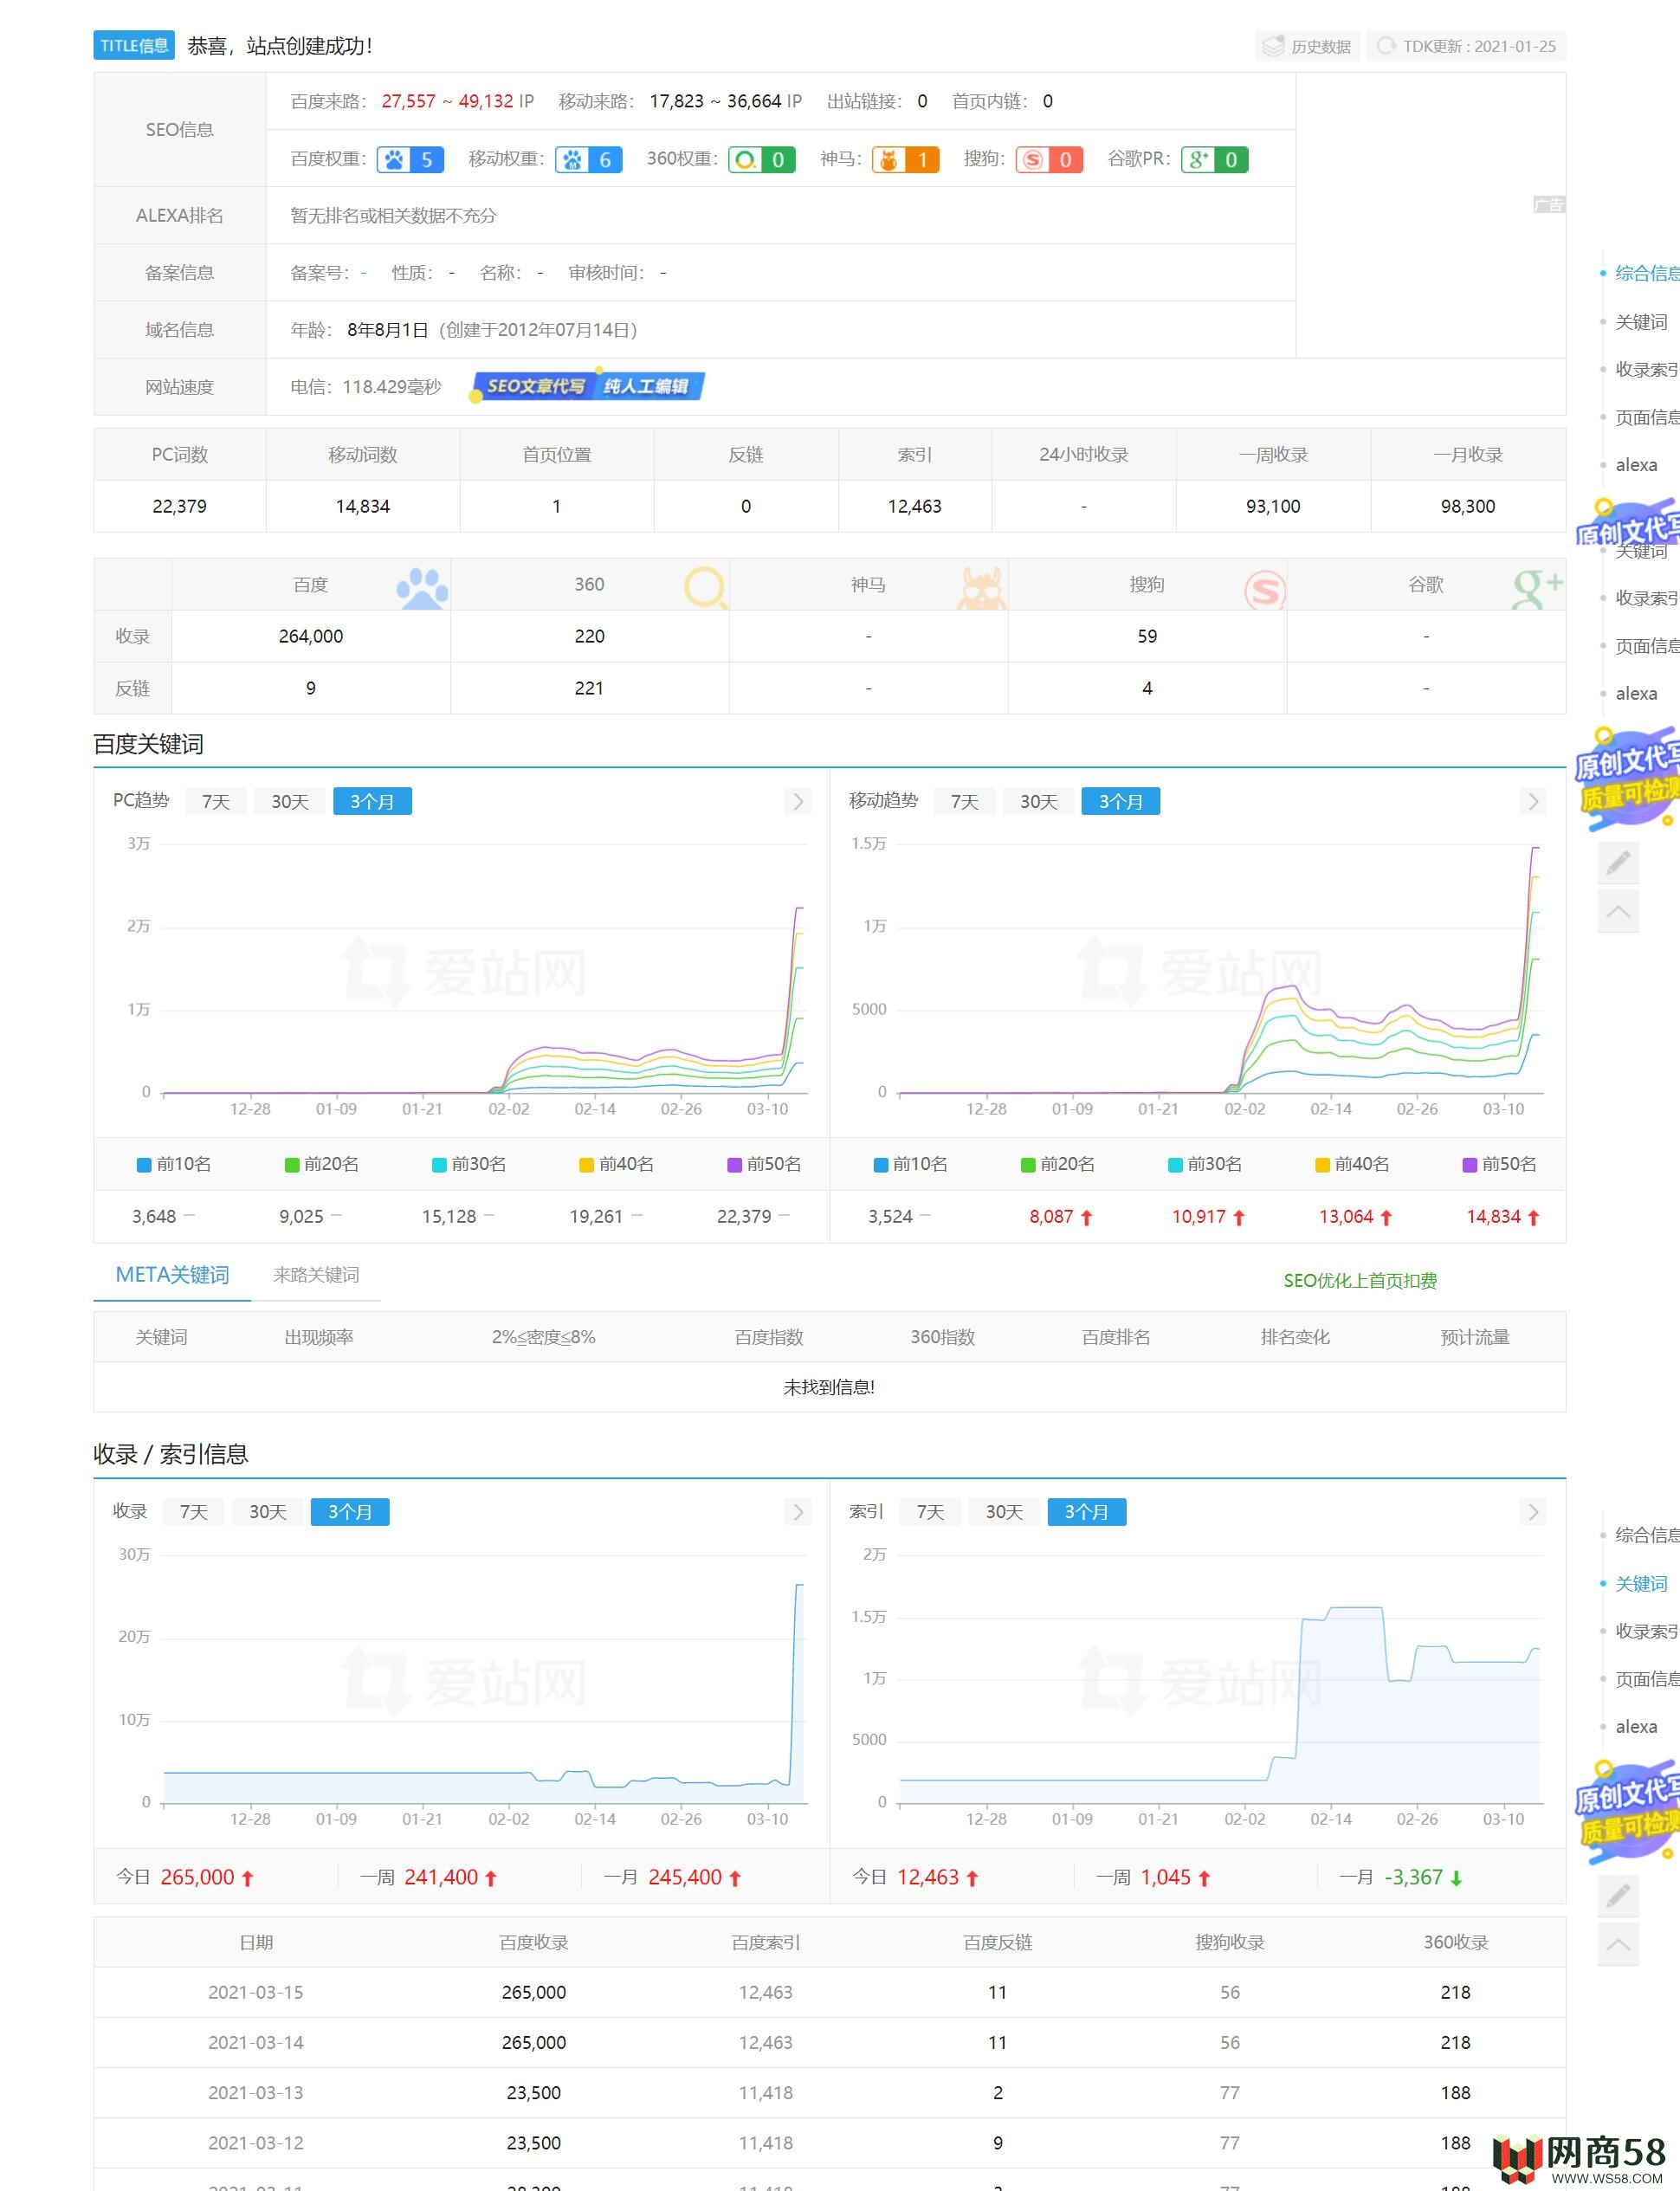Expand 收录 chart with right chevron
This screenshot has height=2191, width=1680.
tap(798, 1512)
